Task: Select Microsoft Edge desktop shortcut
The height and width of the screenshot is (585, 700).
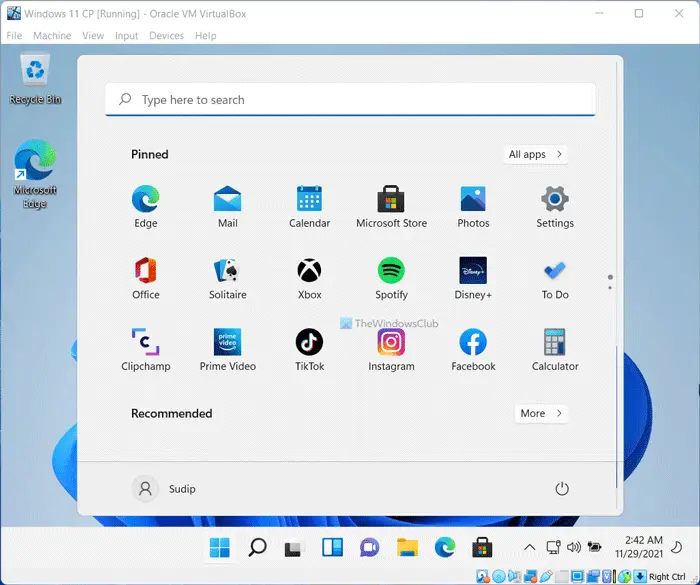Action: (35, 174)
